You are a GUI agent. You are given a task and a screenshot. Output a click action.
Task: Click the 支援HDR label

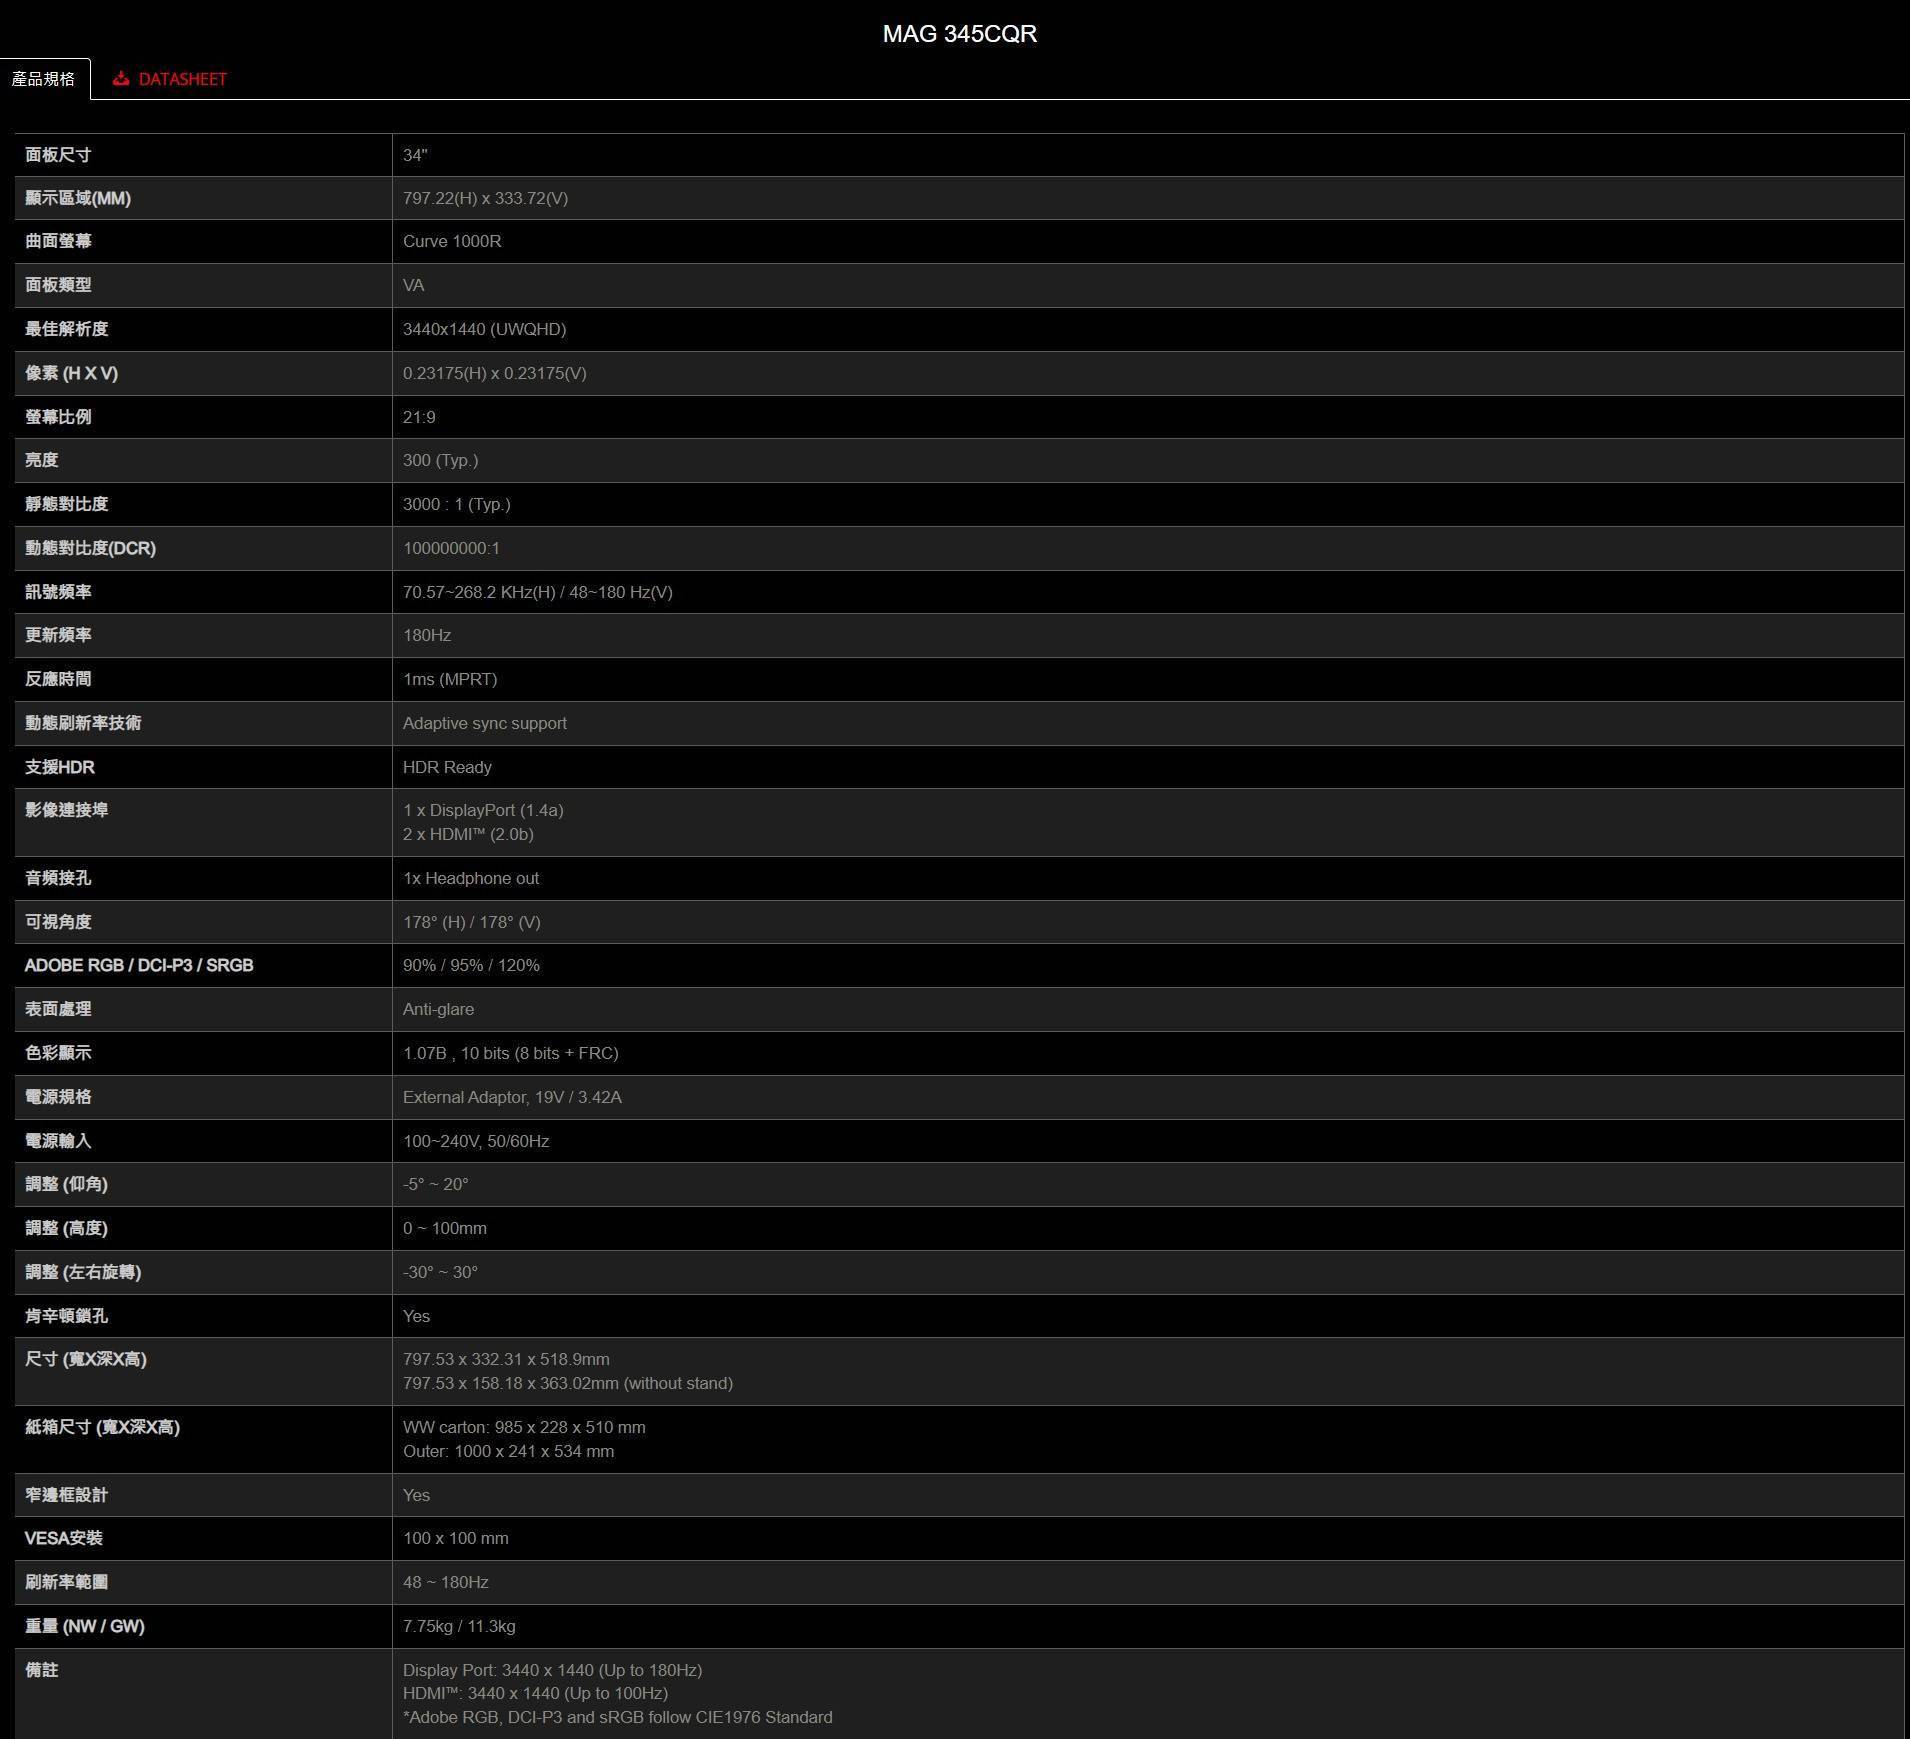60,767
